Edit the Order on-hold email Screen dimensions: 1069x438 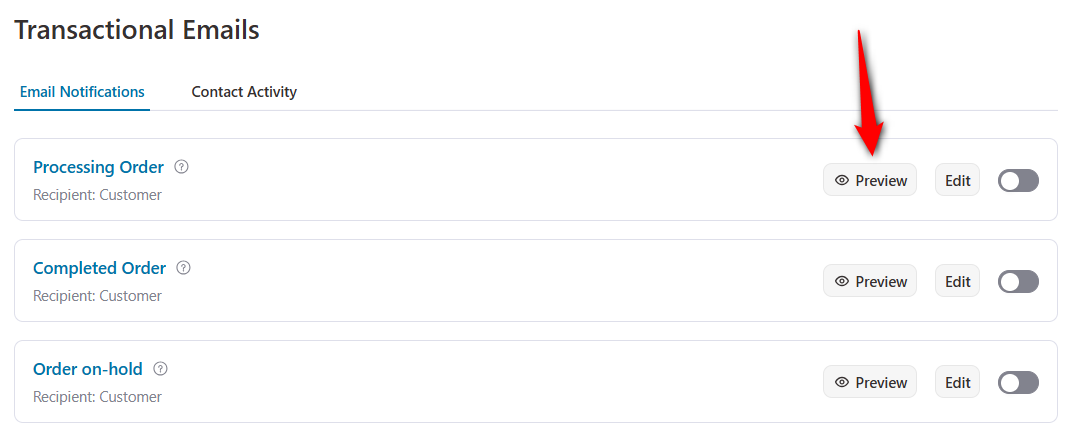point(957,382)
